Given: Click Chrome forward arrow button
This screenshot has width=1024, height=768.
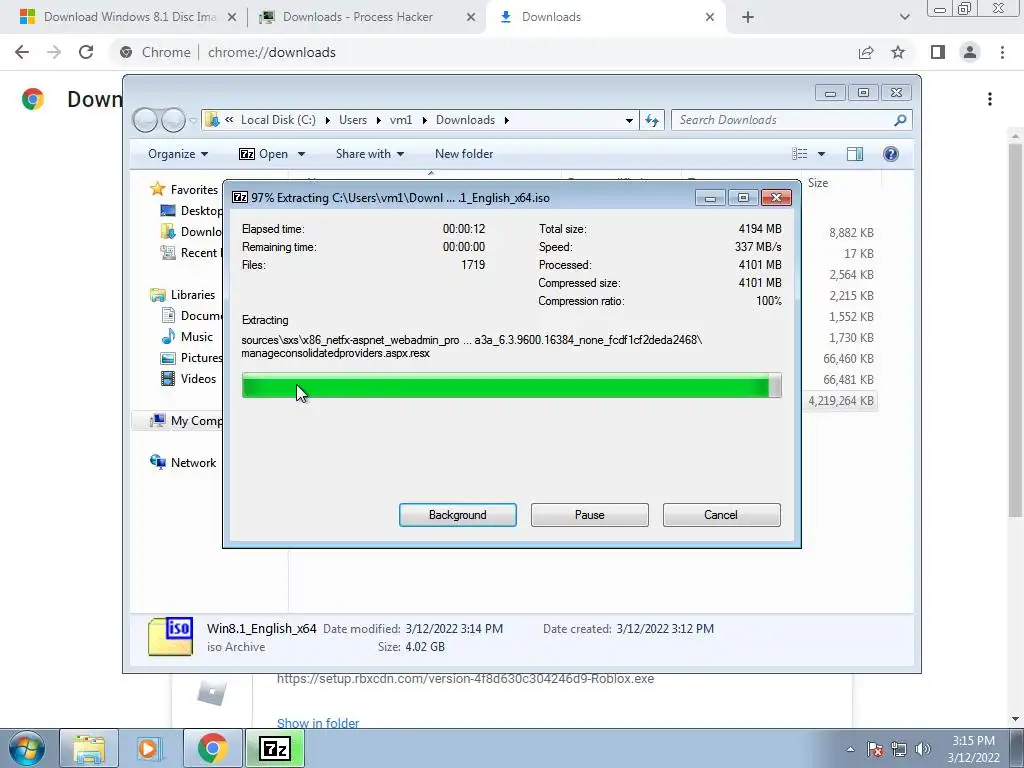Looking at the screenshot, I should coord(54,52).
